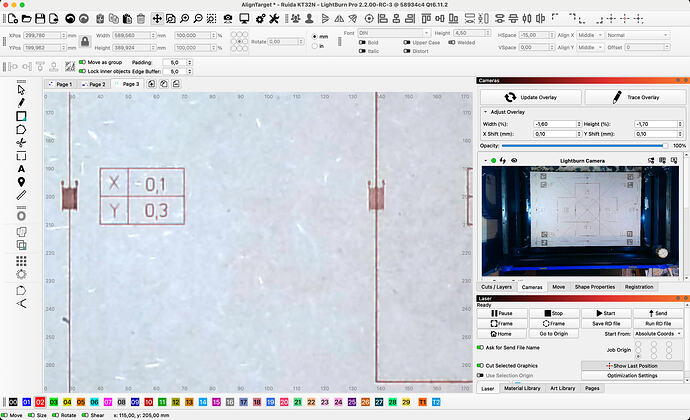Open the Preview monitor icon
The image size is (690, 420).
click(244, 18)
